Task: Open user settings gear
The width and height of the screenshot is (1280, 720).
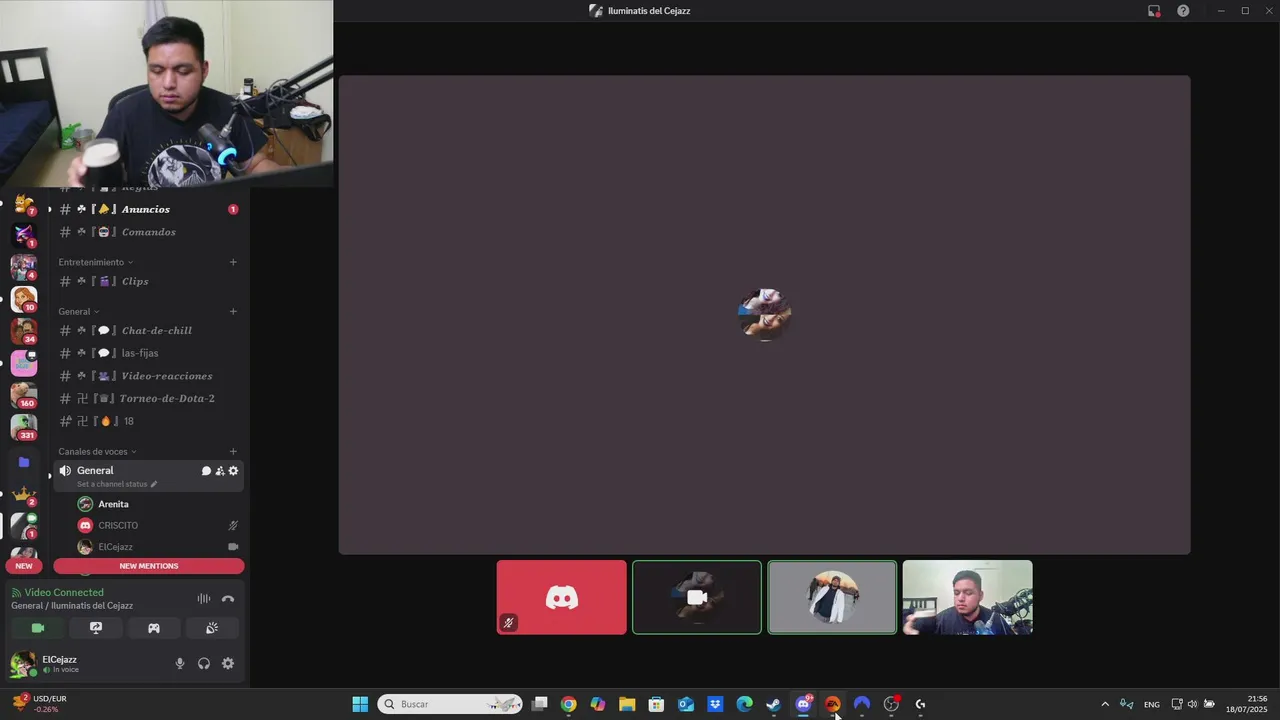Action: click(228, 663)
